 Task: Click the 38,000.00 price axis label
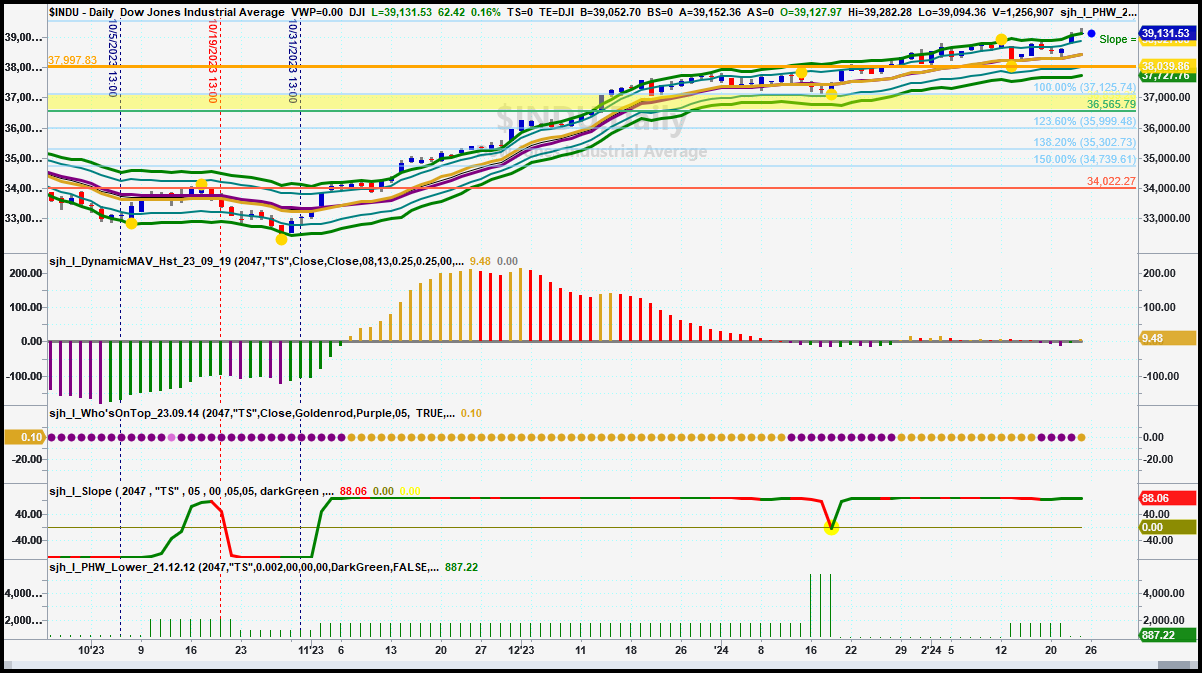[x=22, y=68]
